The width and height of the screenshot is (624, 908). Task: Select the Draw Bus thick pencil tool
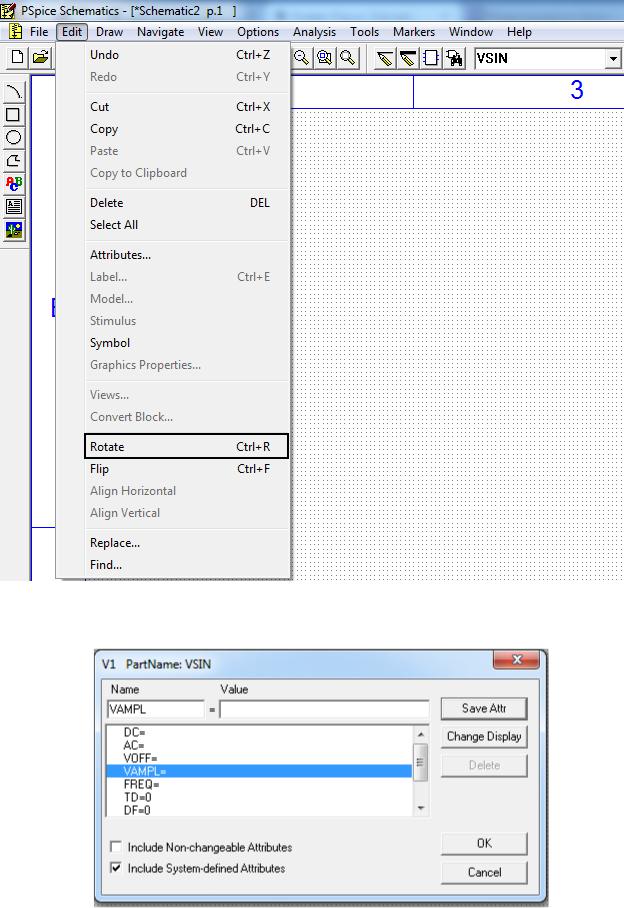(x=408, y=58)
